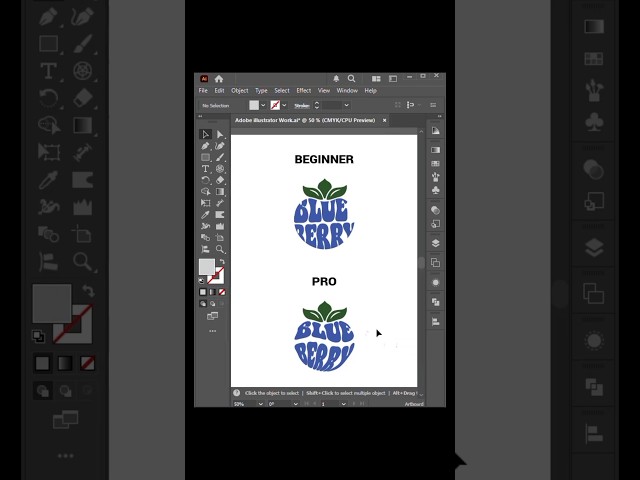
Task: Switch to Draw Normal mode
Action: point(203,304)
